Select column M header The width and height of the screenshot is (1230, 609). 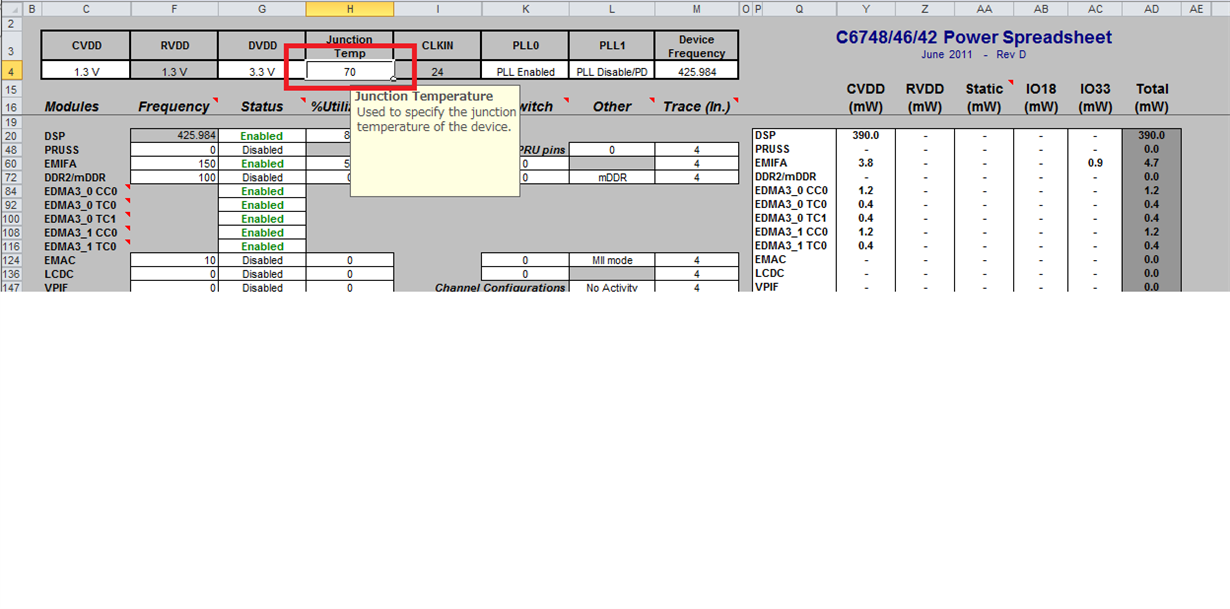click(697, 9)
